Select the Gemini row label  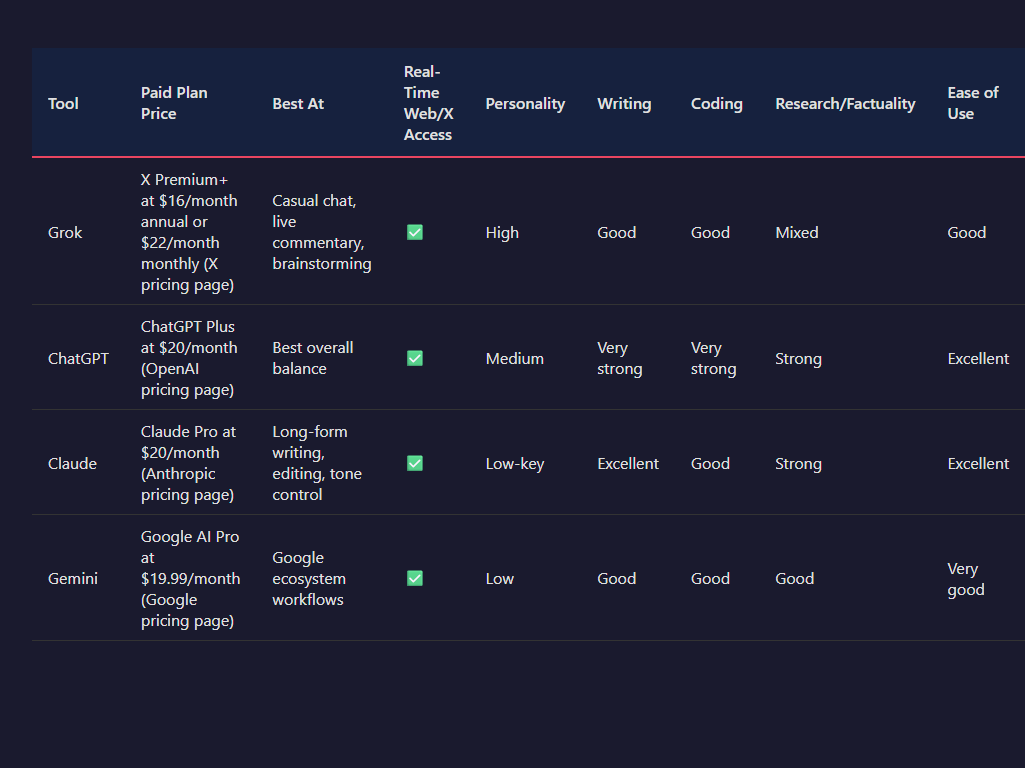72,578
